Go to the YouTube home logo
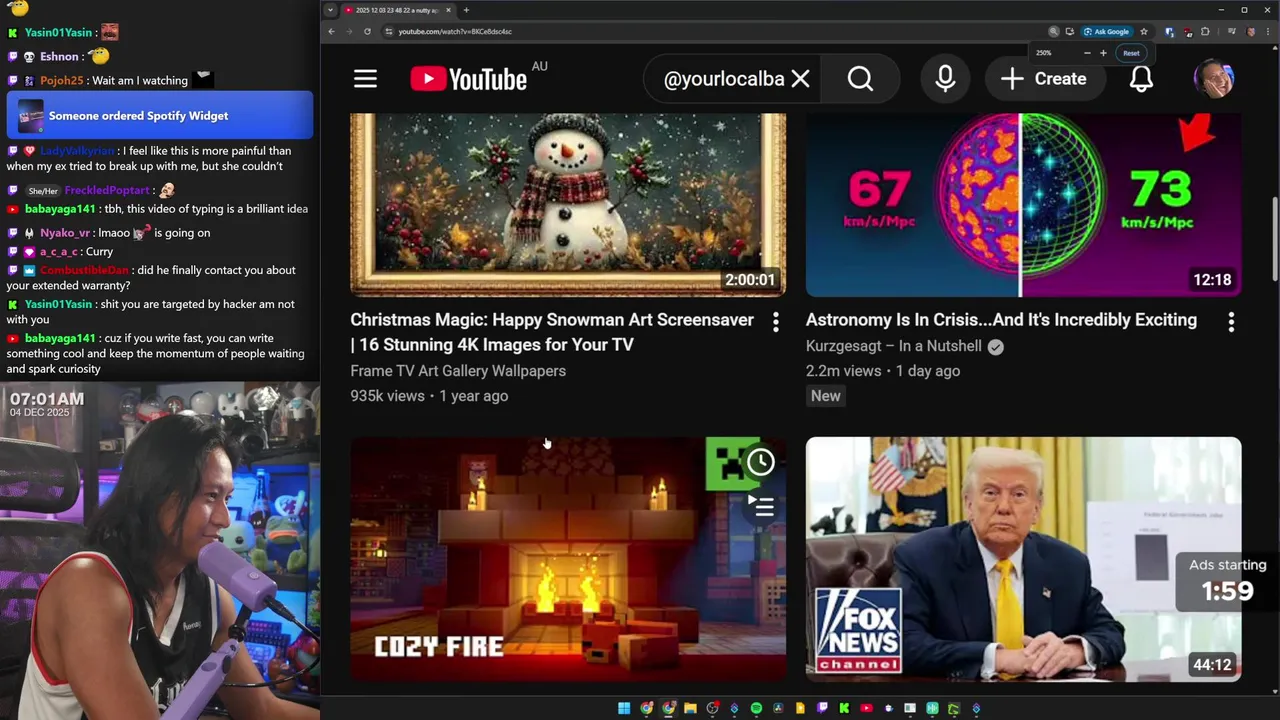Image resolution: width=1280 pixels, height=720 pixels. 469,79
